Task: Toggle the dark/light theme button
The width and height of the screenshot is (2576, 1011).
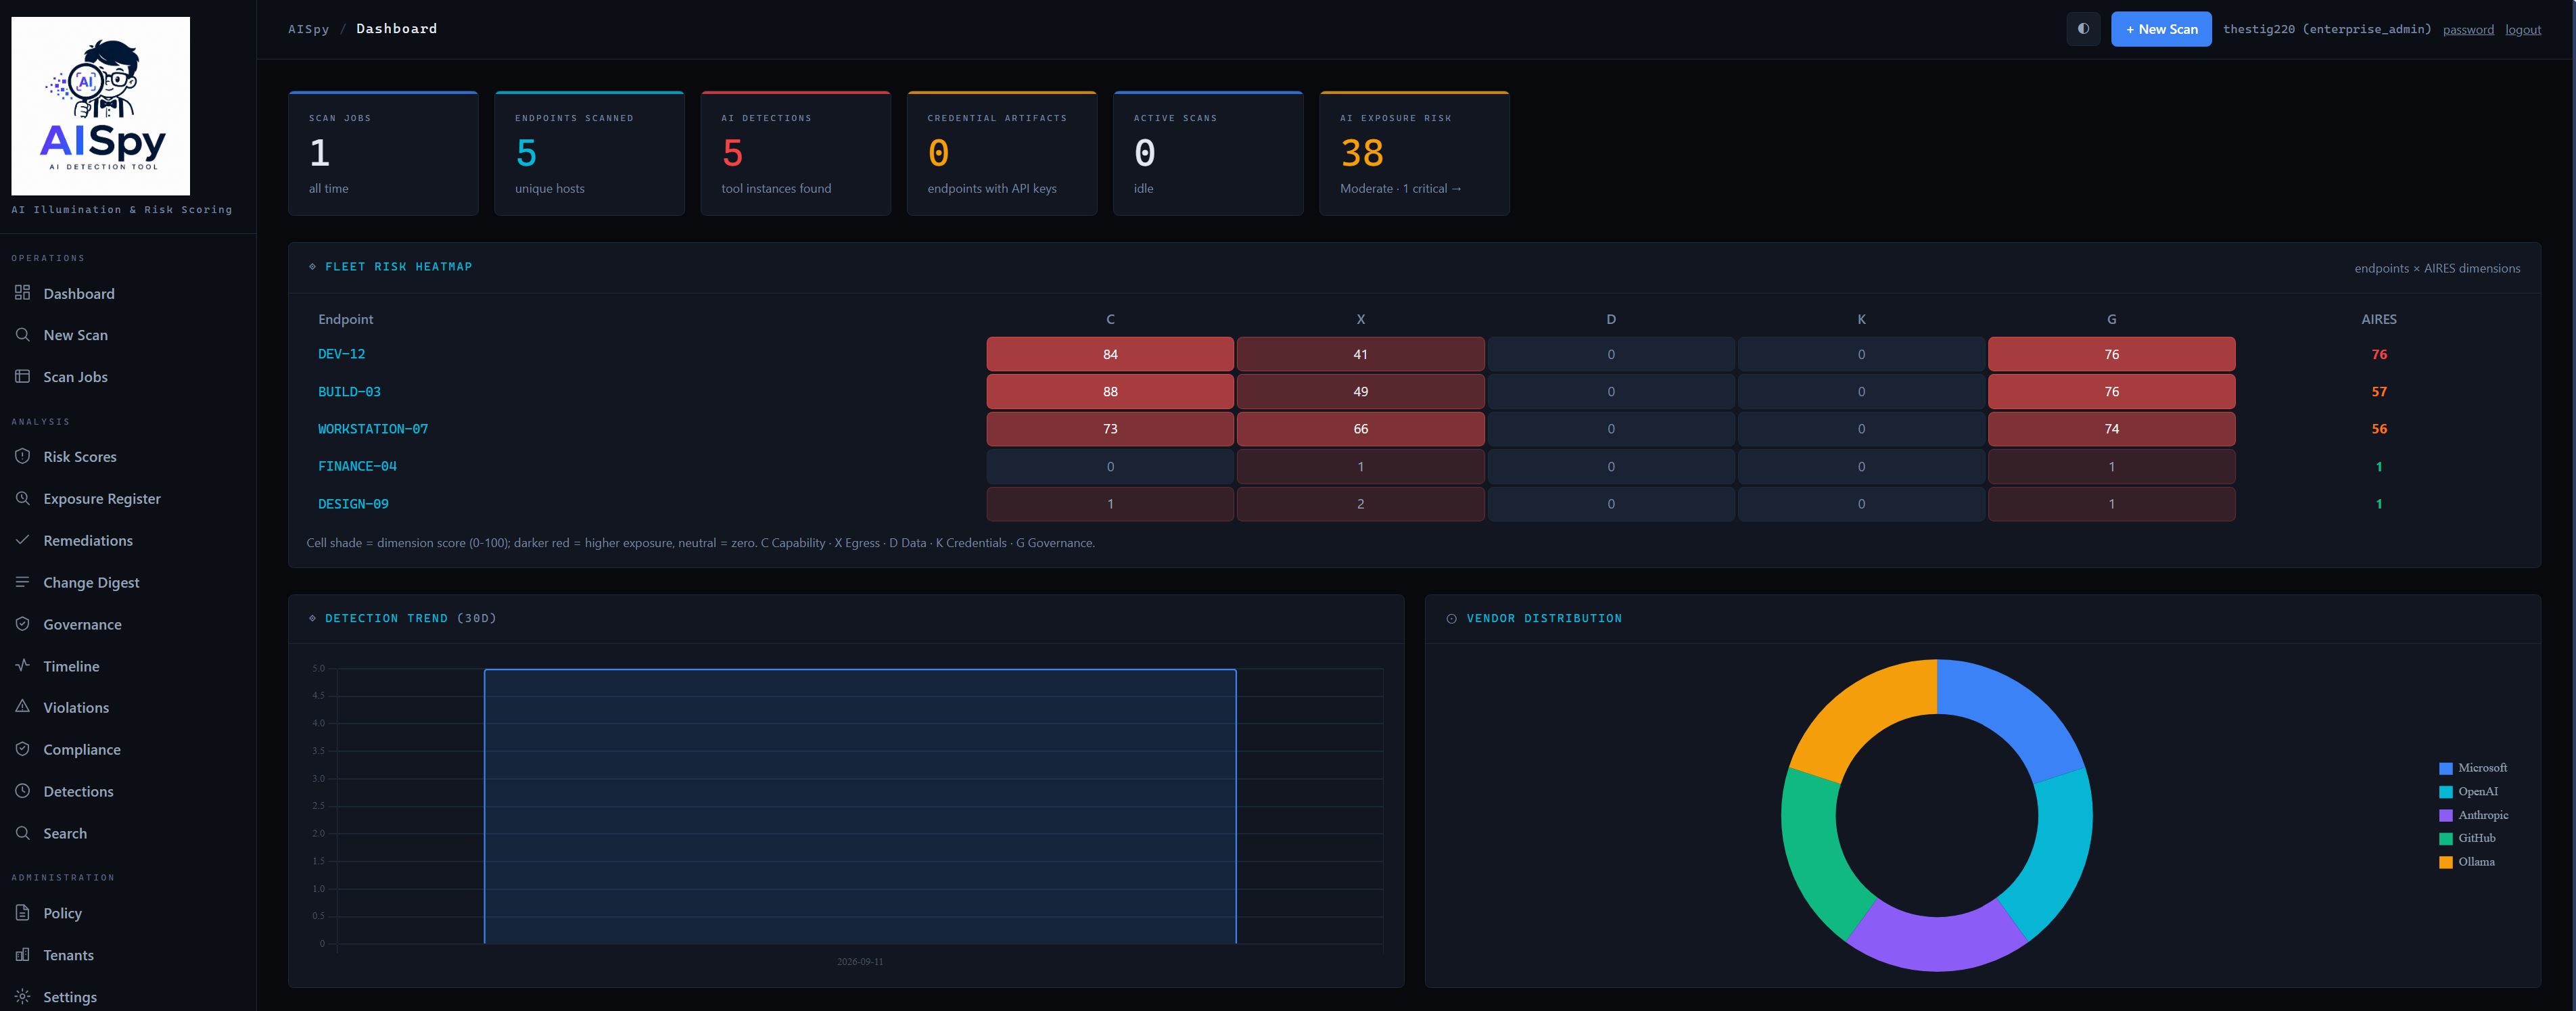Action: click(x=2083, y=29)
